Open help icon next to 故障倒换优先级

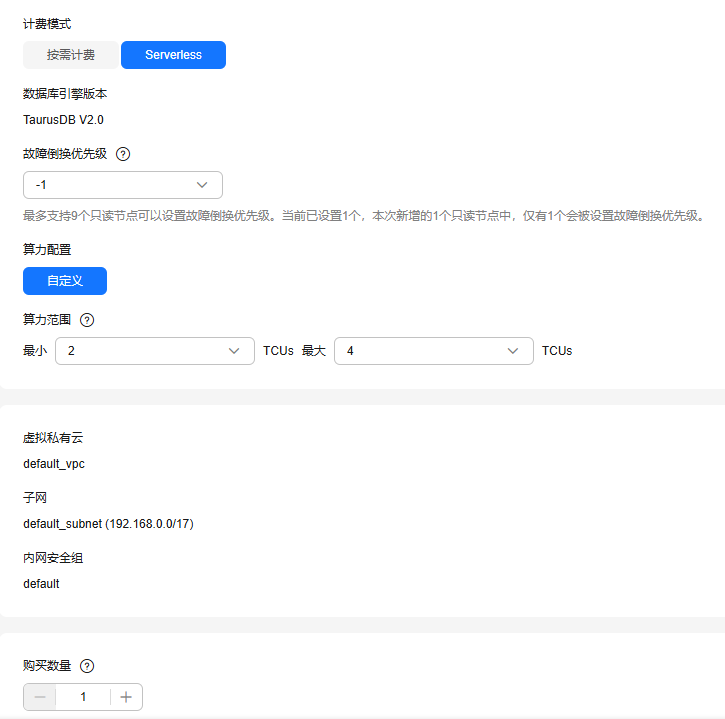[123, 154]
